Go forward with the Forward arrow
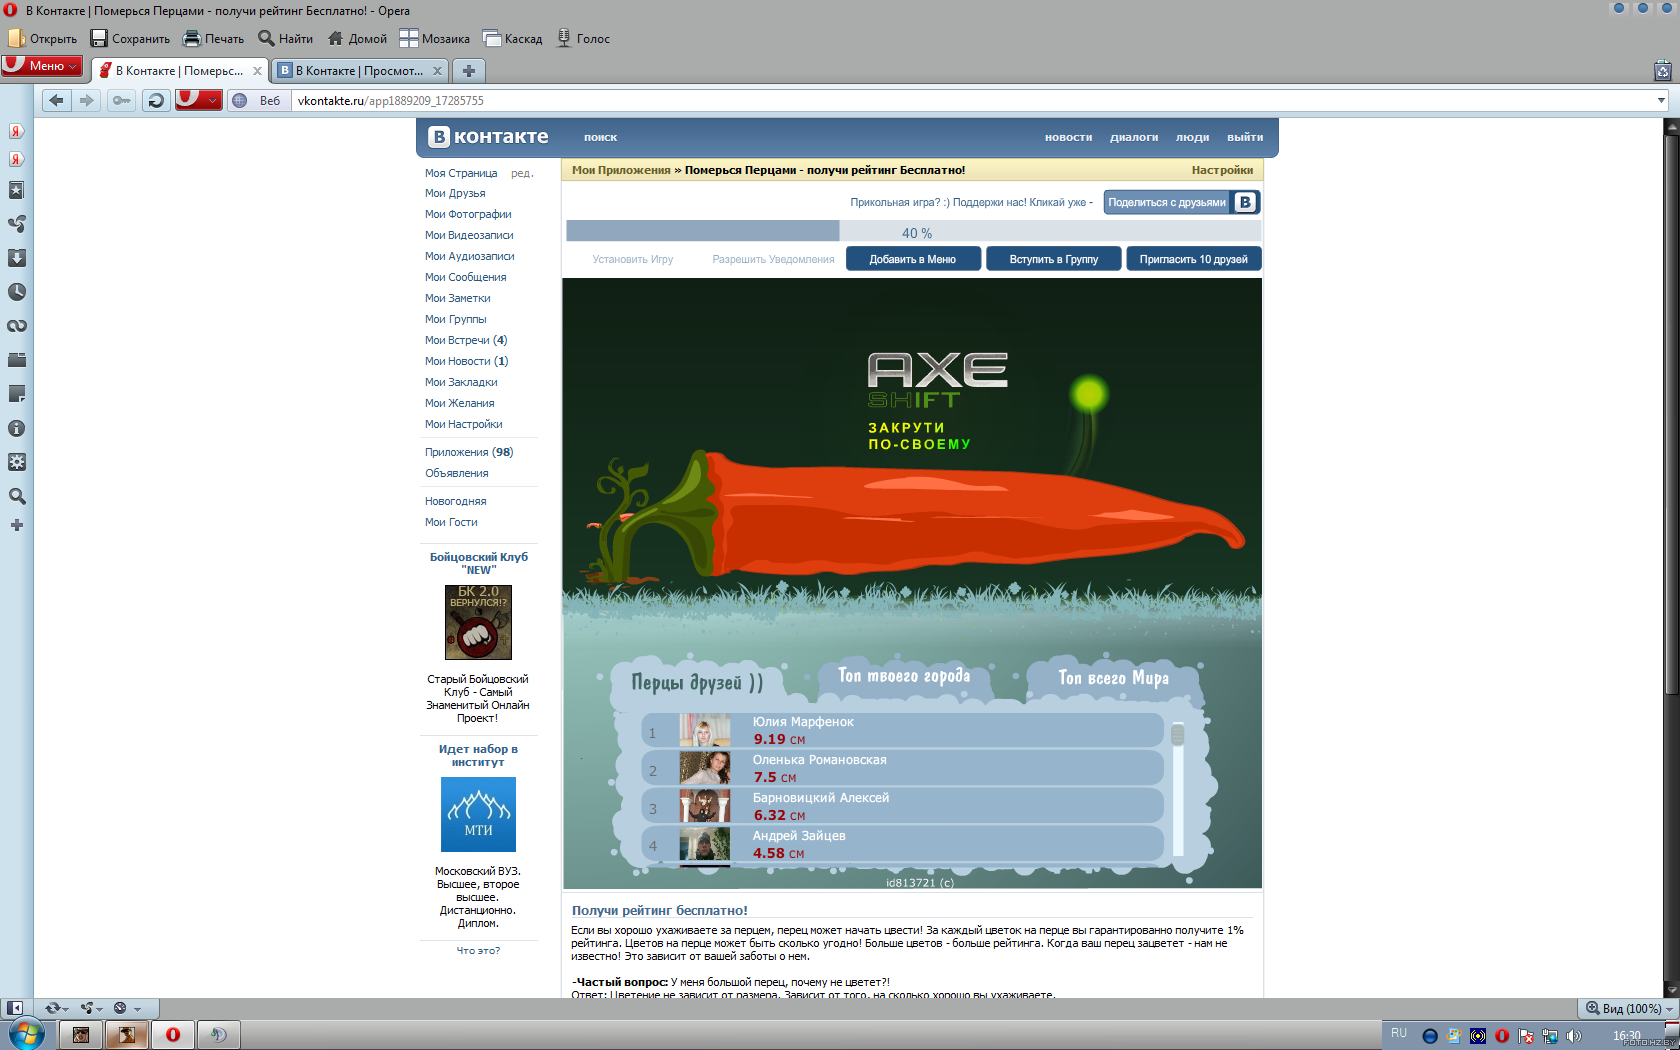 click(x=87, y=100)
